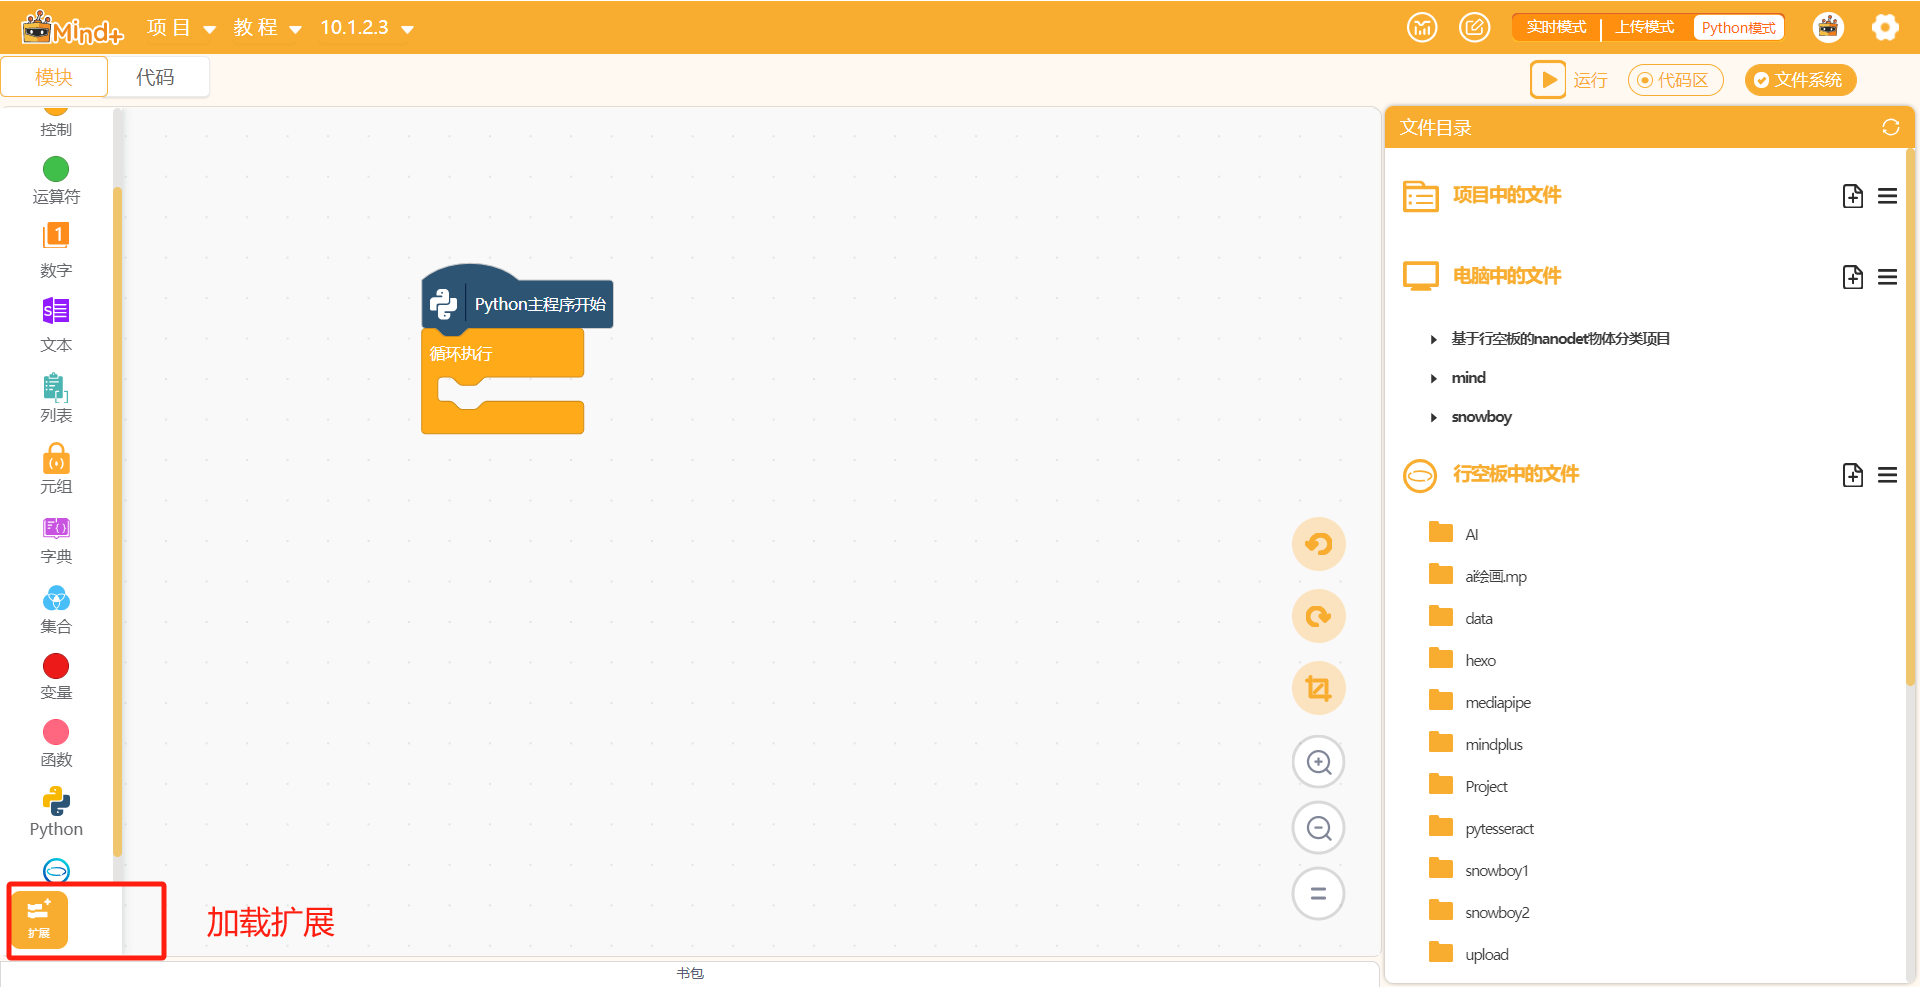Click the block category palette scrollbar
The width and height of the screenshot is (1920, 987).
pyautogui.click(x=117, y=520)
